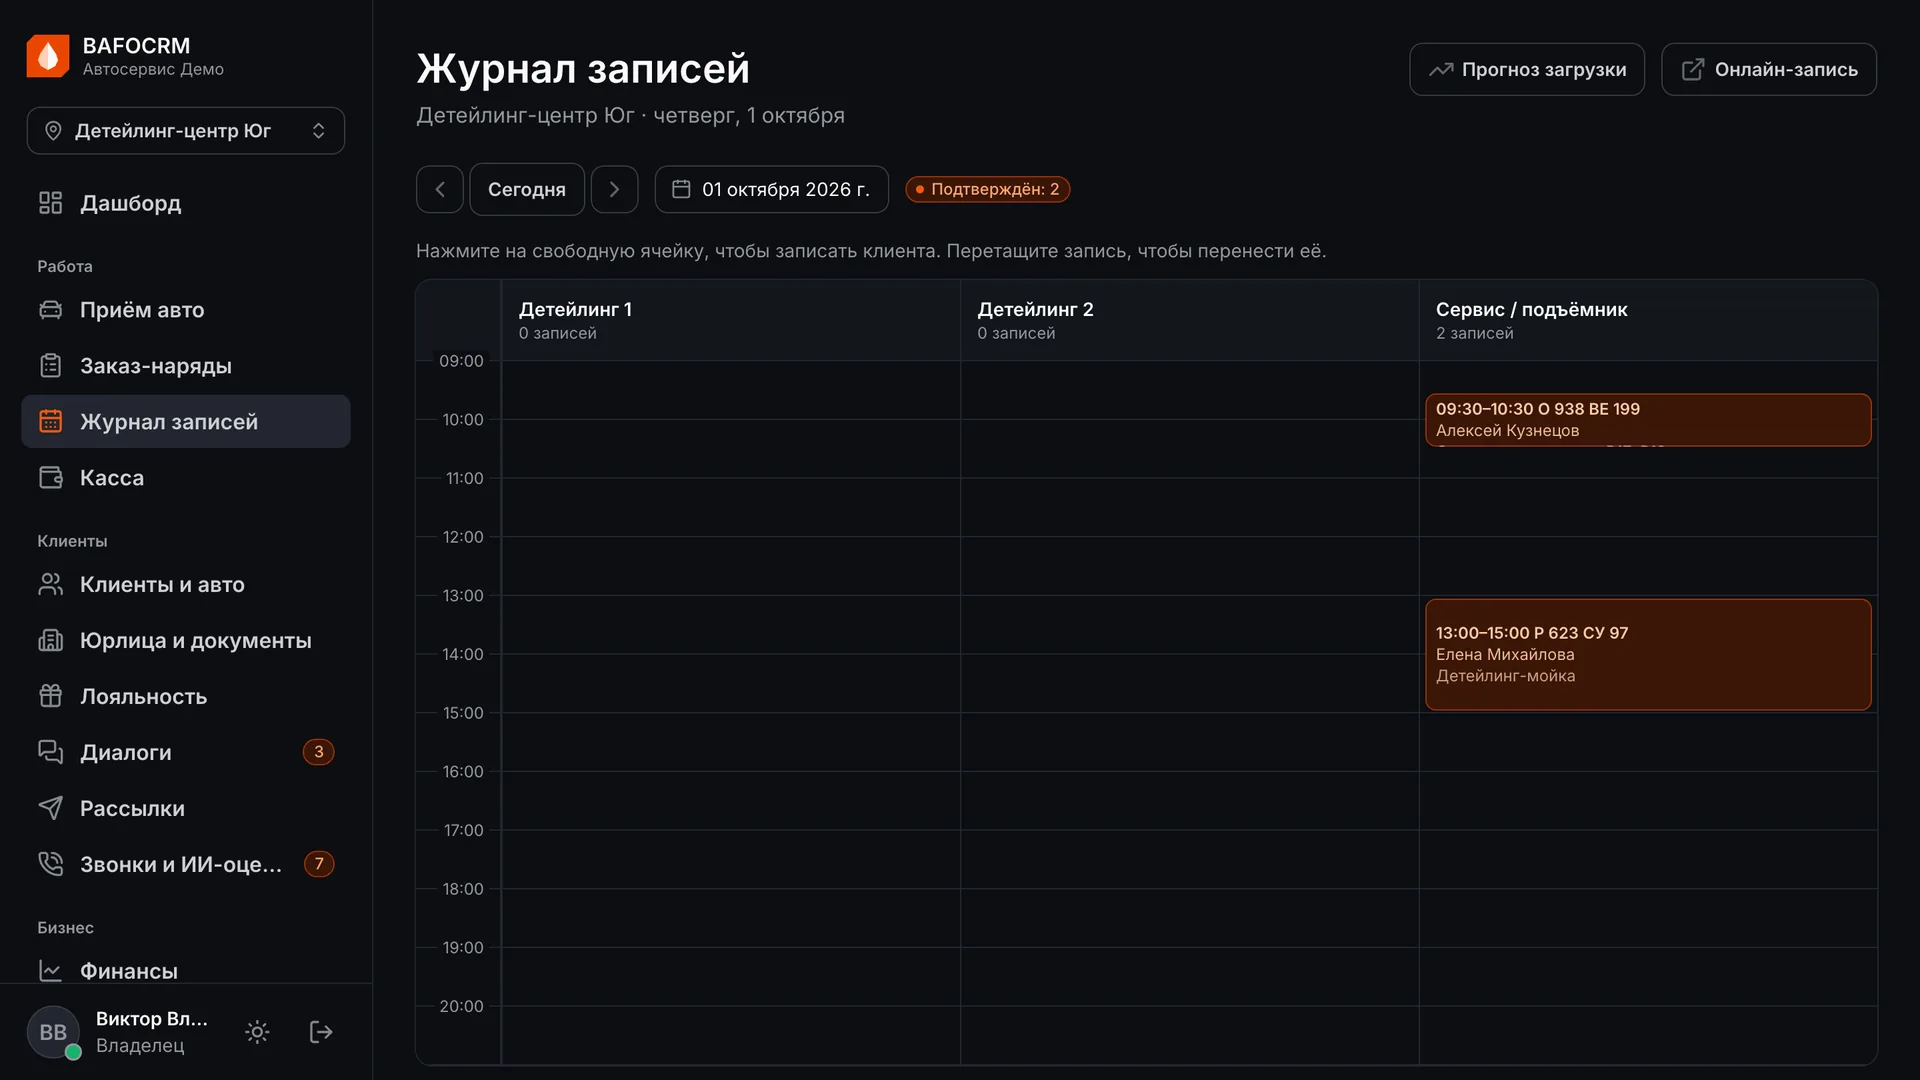
Task: Click the Касса wallet icon
Action: (51, 478)
